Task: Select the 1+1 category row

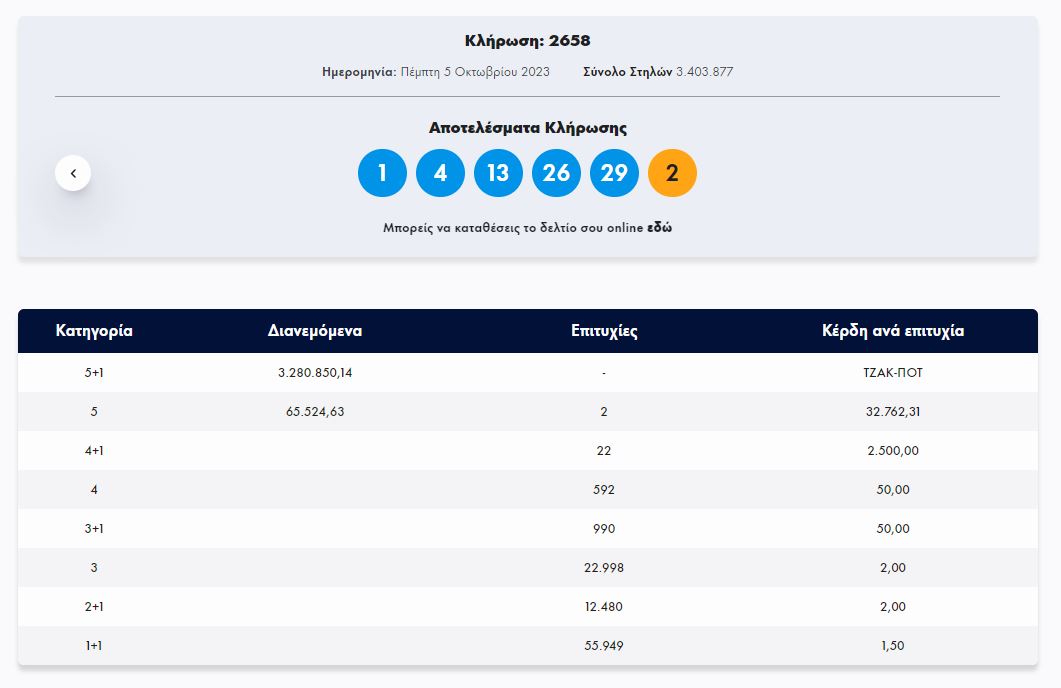Action: click(95, 645)
